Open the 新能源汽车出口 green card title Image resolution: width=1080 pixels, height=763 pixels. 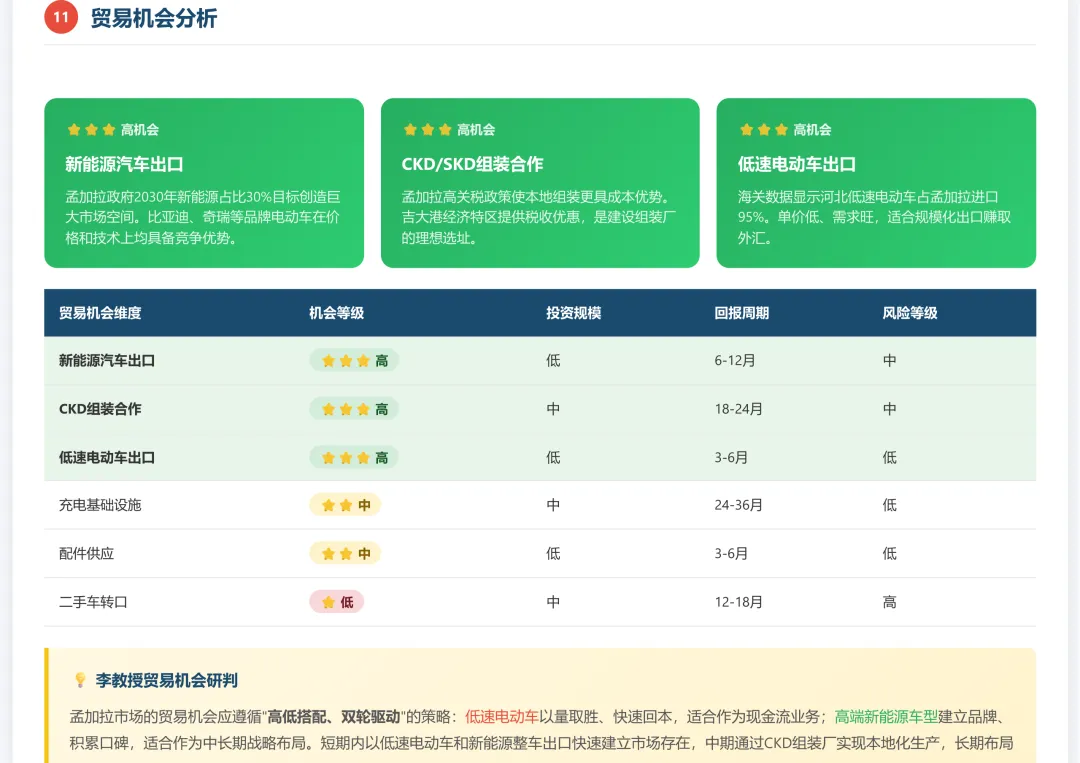coord(125,164)
